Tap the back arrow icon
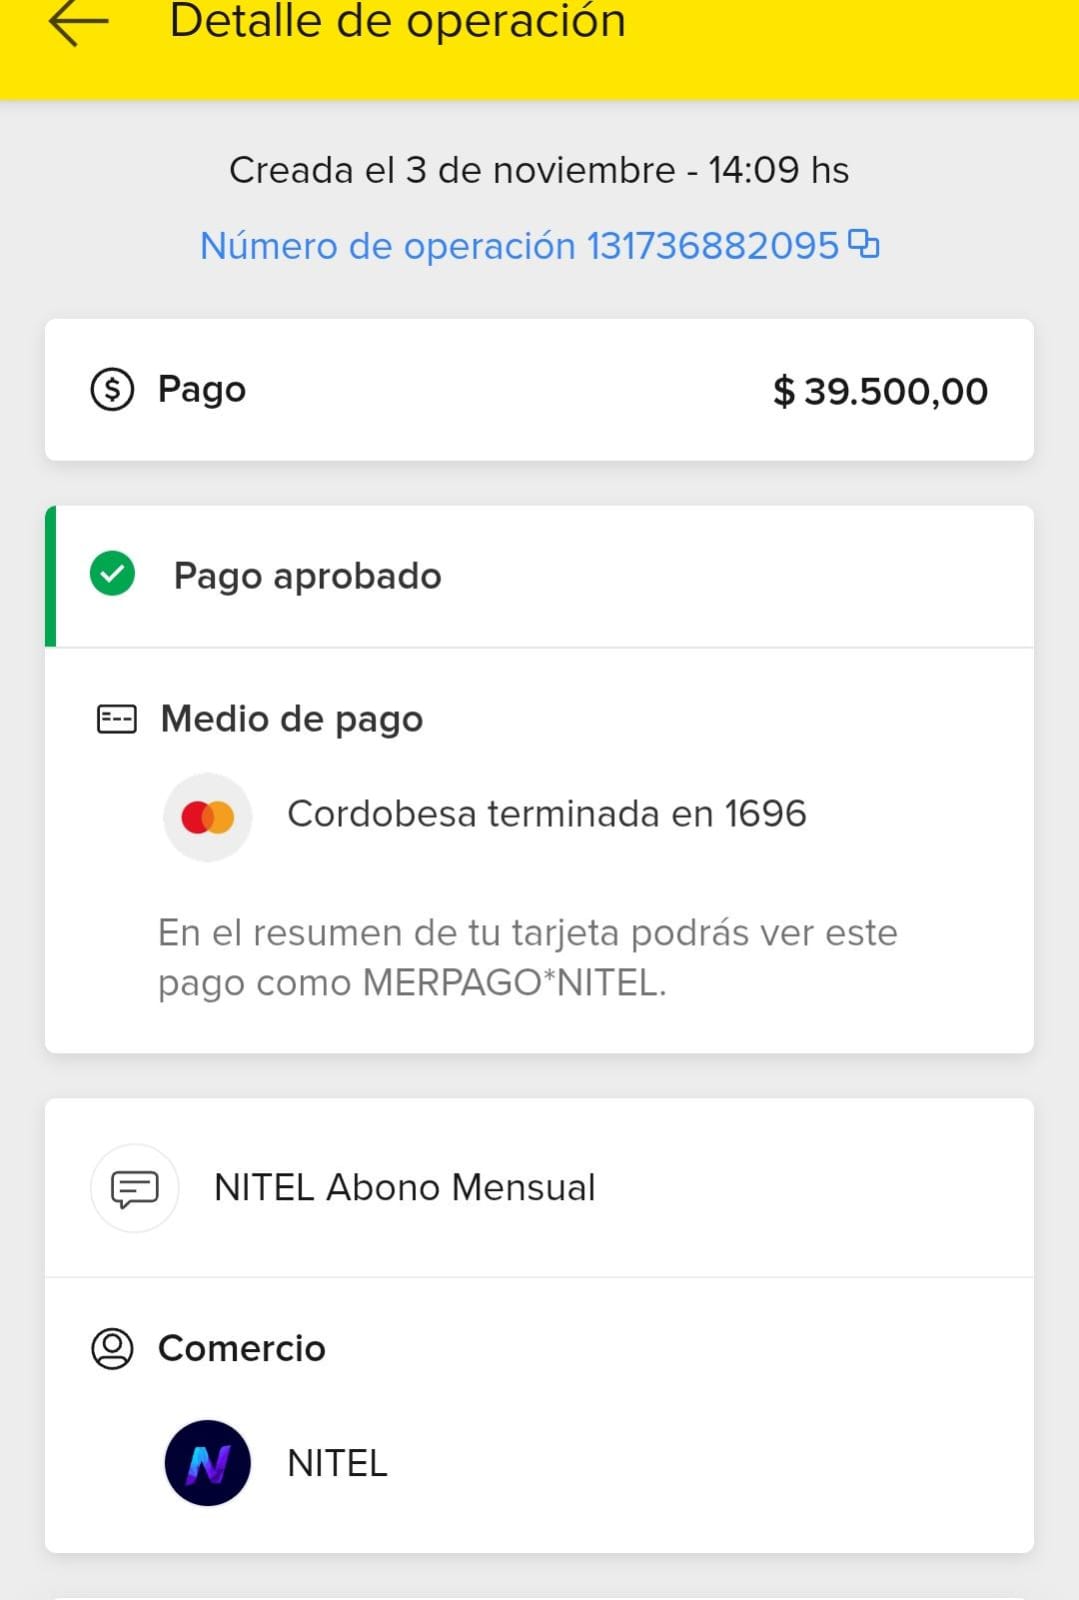Screen dimensions: 1079x1600 pyautogui.click(x=78, y=23)
